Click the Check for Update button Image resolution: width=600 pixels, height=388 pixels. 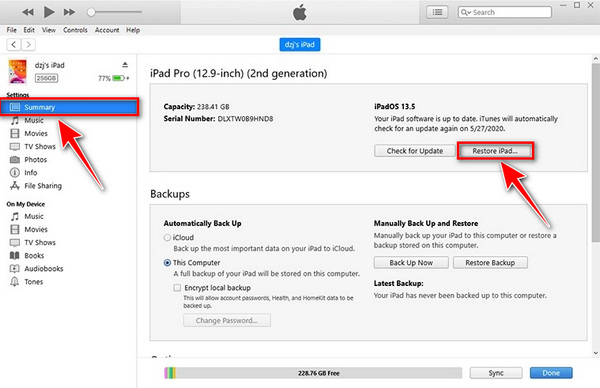(415, 151)
